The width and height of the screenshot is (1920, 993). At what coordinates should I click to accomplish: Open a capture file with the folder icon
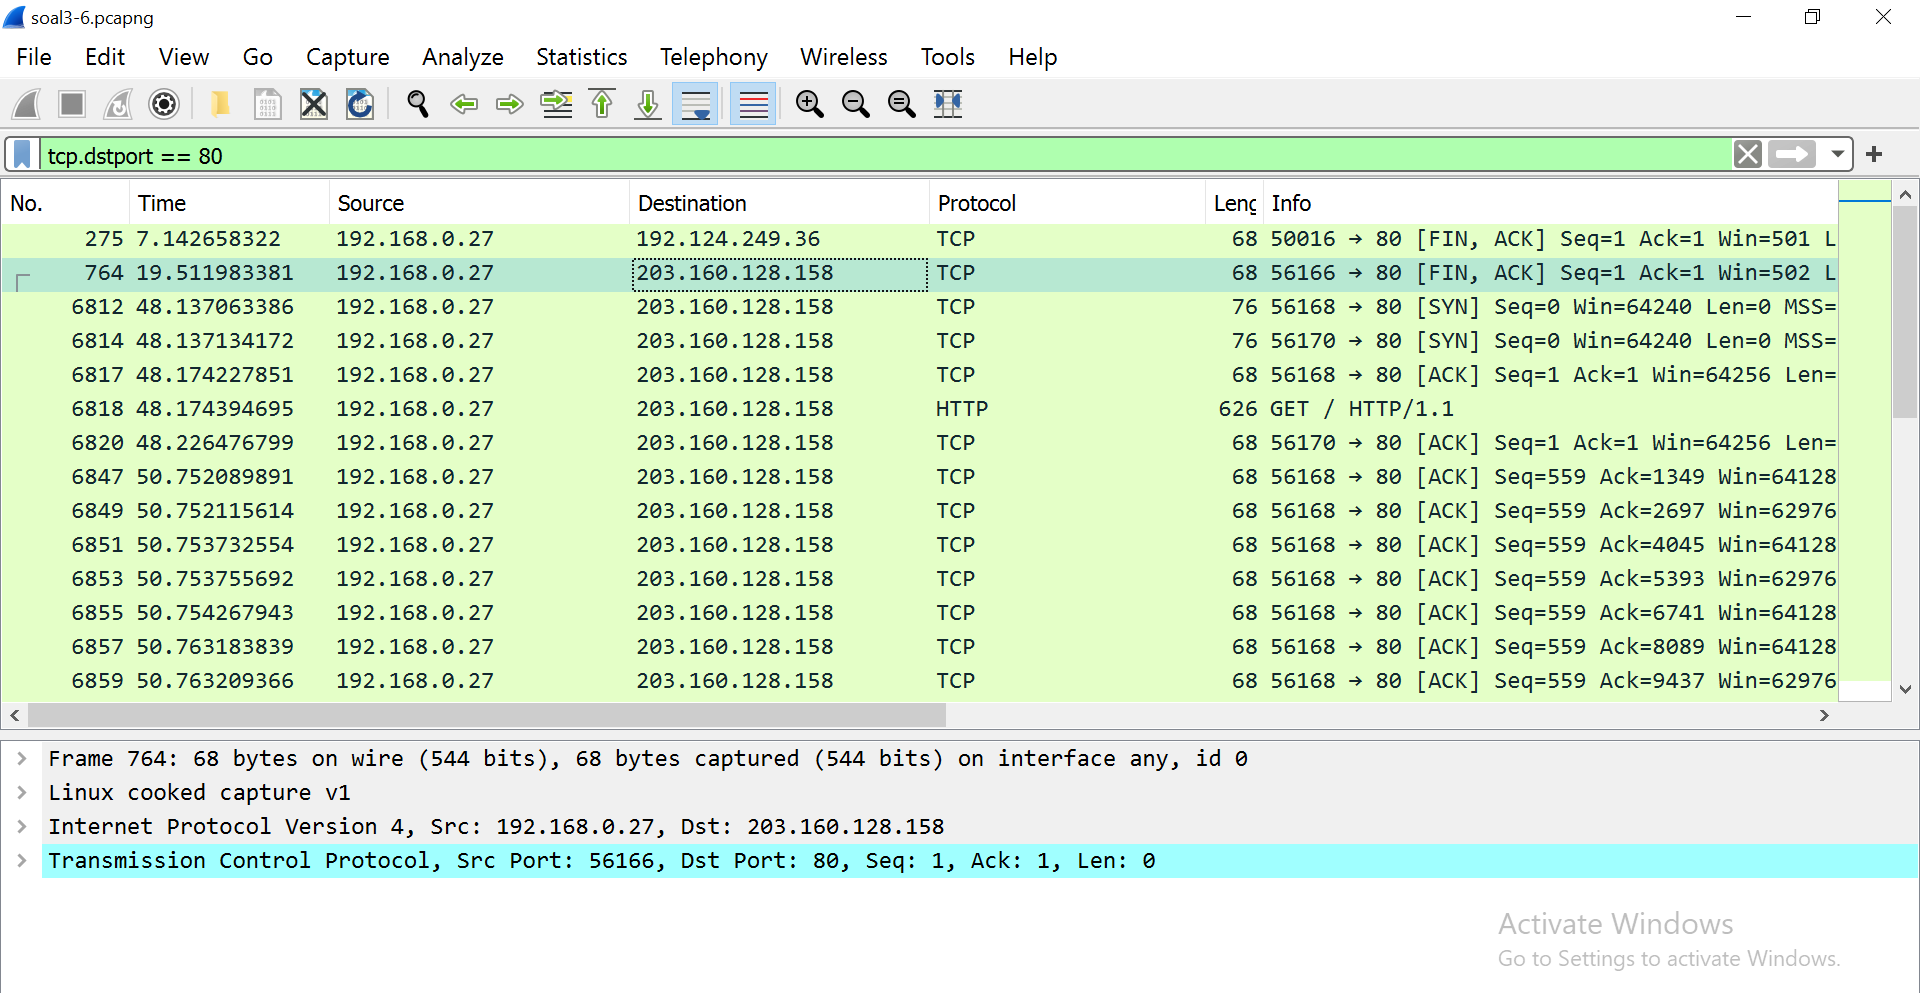(x=220, y=104)
